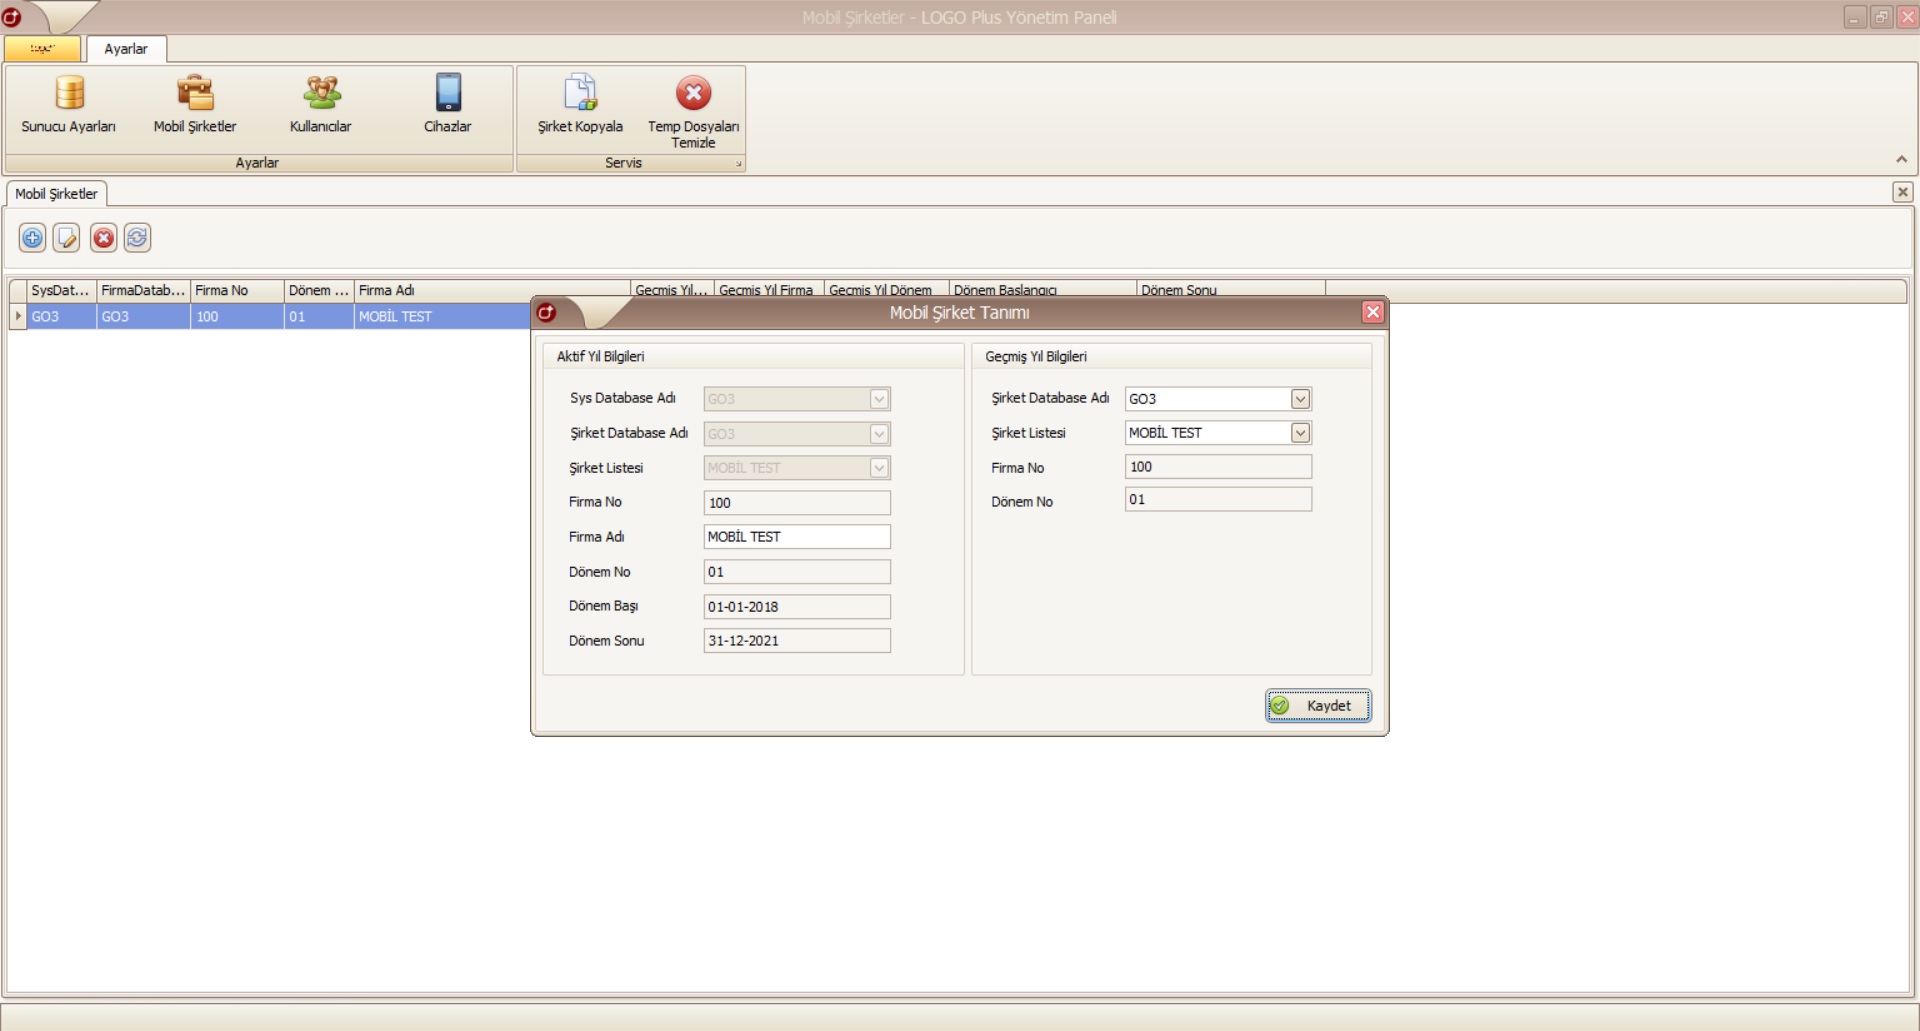
Task: Click the red delete record icon
Action: (x=103, y=238)
